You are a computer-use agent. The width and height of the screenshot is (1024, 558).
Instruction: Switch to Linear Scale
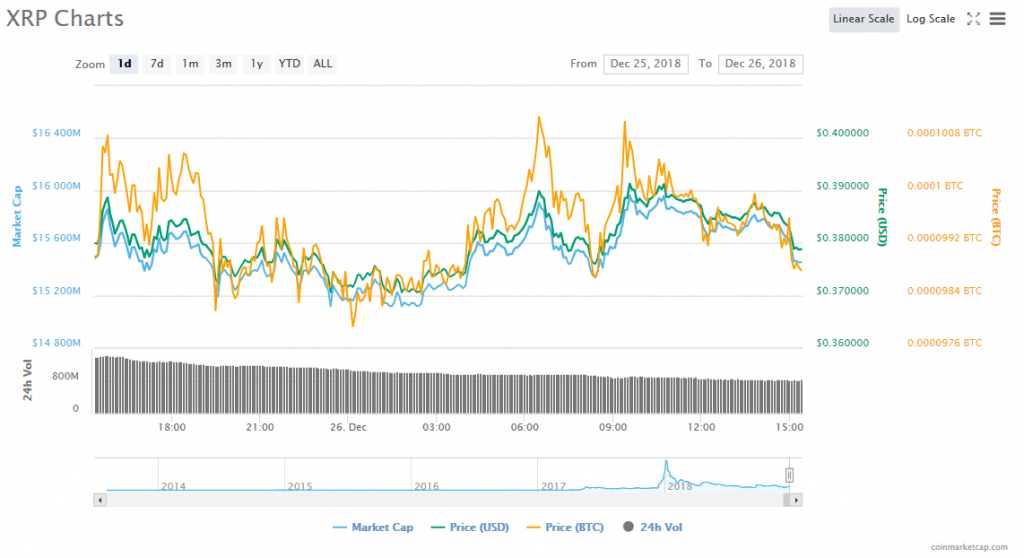click(863, 19)
